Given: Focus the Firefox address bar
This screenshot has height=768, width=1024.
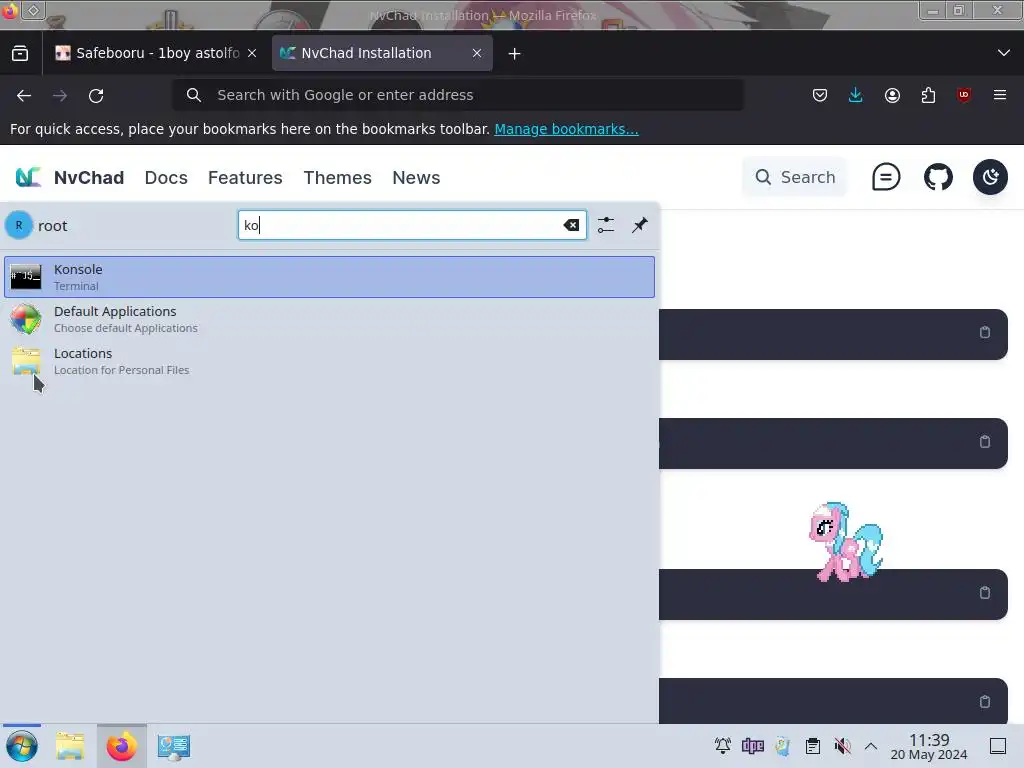Looking at the screenshot, I should pos(458,95).
